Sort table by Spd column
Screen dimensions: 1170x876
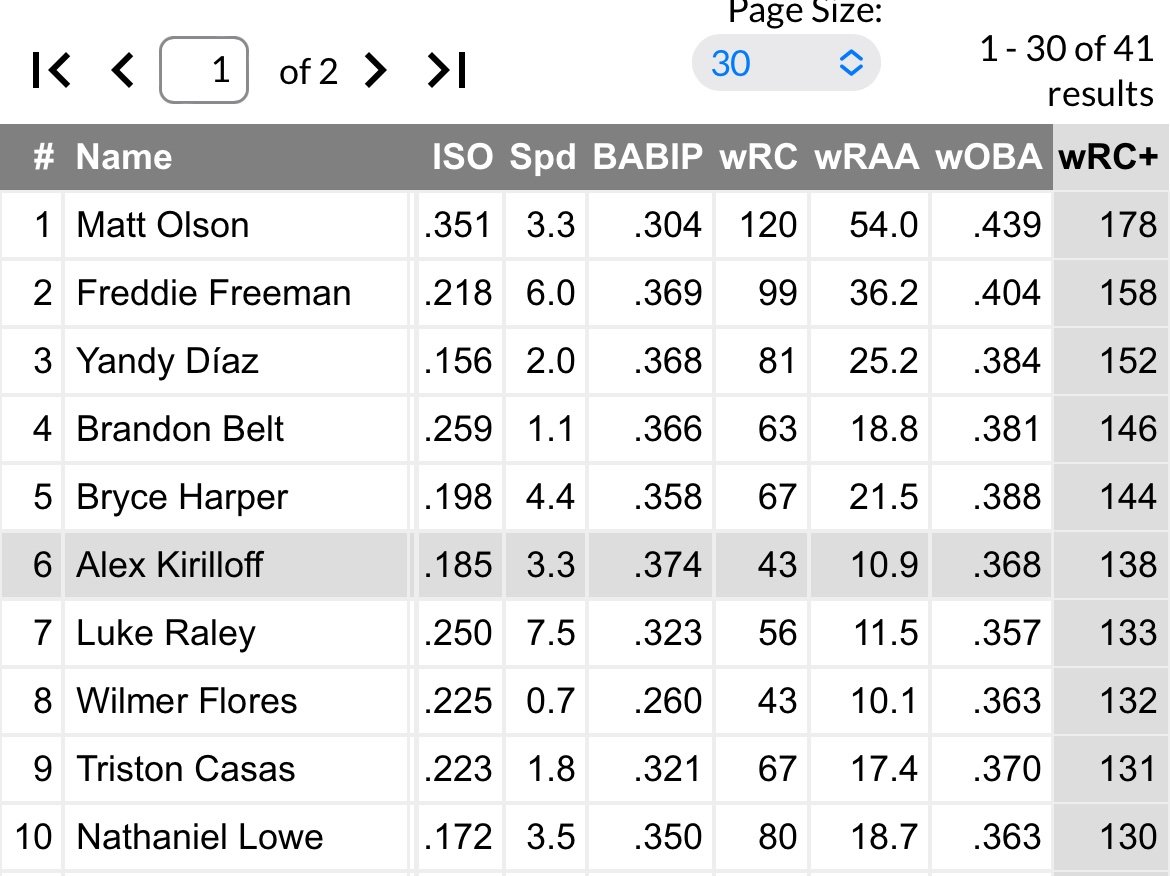(543, 157)
